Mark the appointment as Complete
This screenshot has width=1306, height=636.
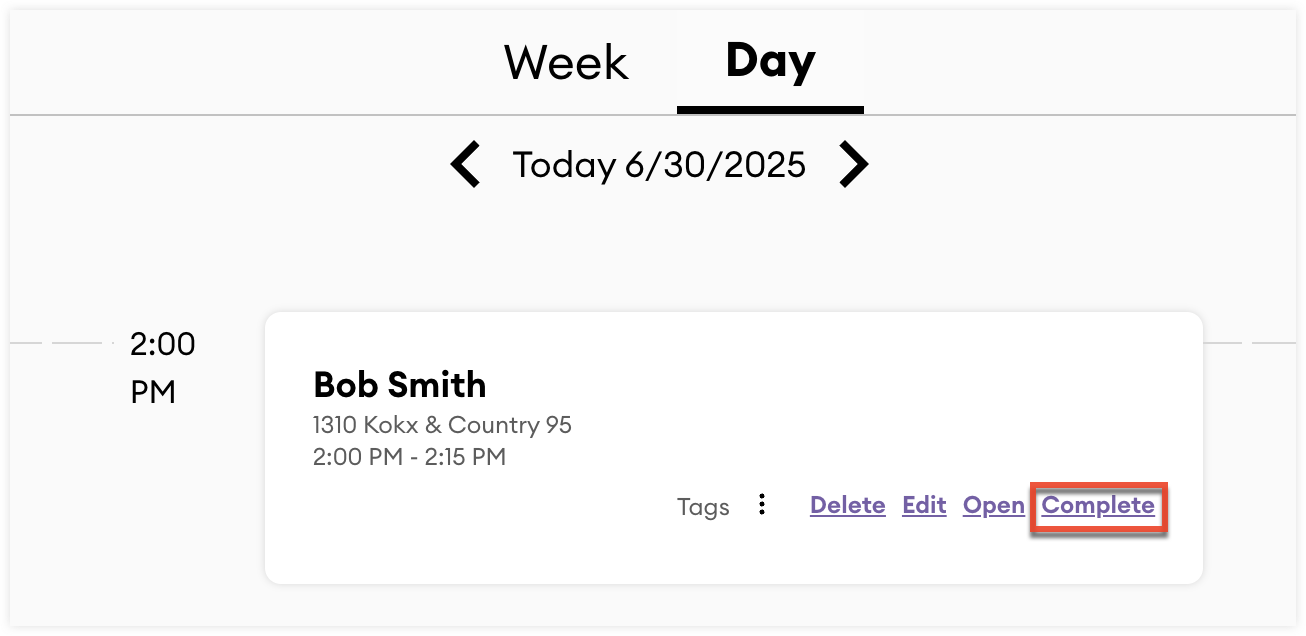coord(1098,505)
